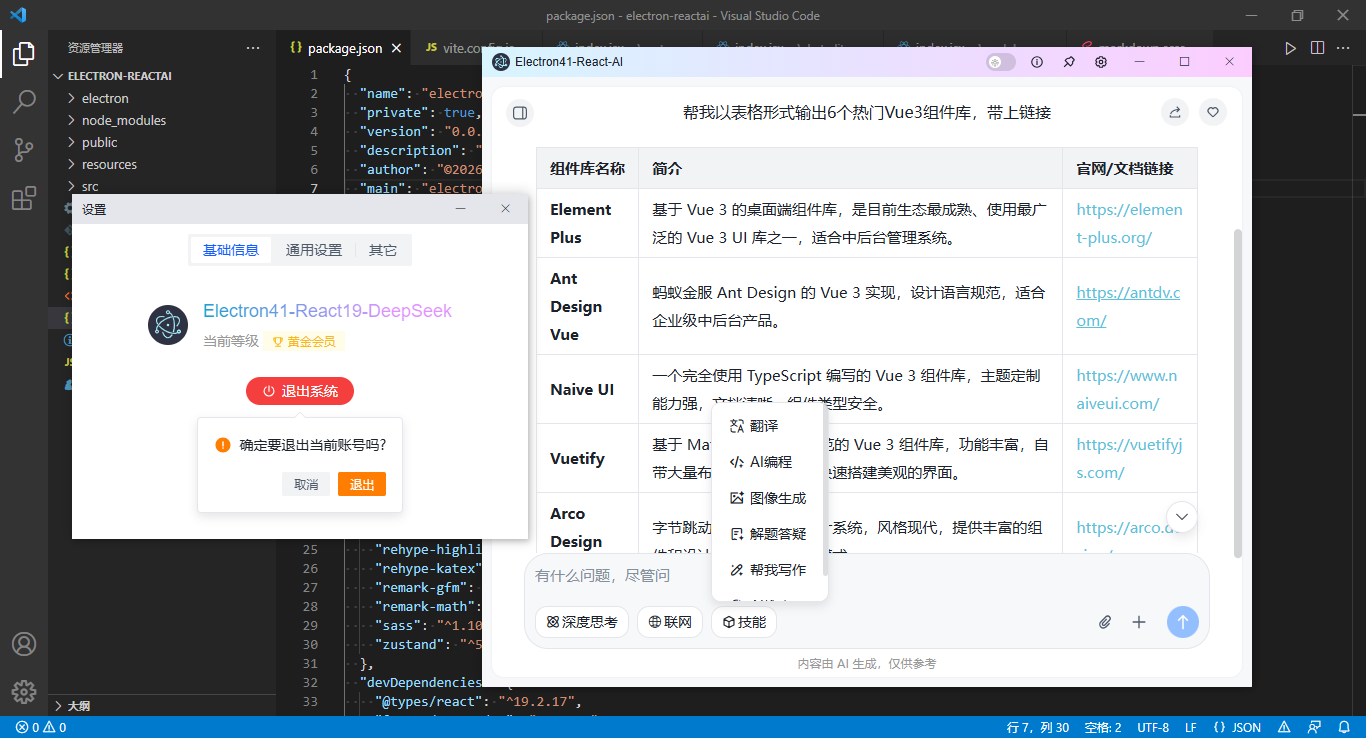Screen dimensions: 1366x738
Task: Toggle 联网 web search mode
Action: 670,622
